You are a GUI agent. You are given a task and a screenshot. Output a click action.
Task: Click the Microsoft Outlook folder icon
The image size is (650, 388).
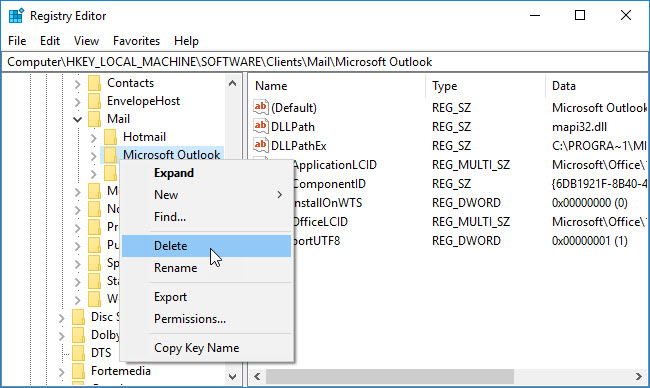point(110,155)
